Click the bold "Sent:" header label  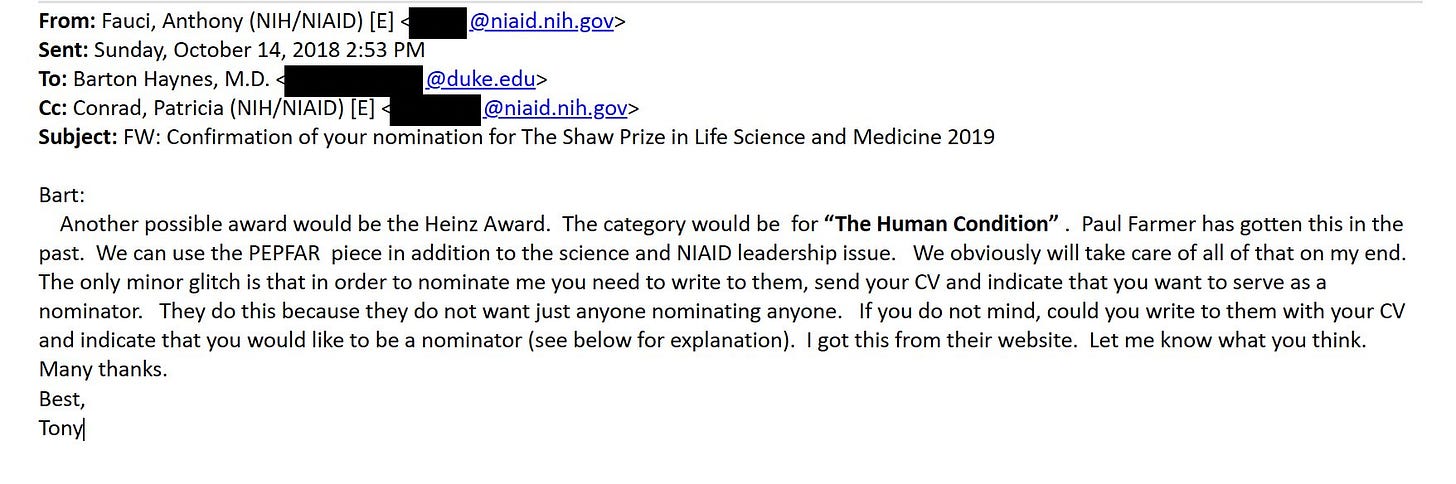click(63, 50)
